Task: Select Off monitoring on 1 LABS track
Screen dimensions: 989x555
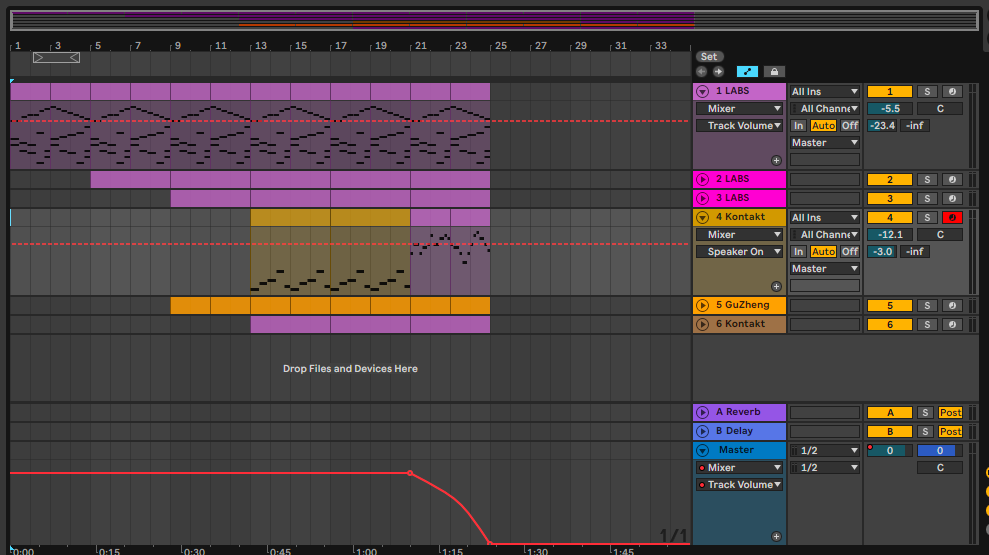Action: [x=849, y=126]
